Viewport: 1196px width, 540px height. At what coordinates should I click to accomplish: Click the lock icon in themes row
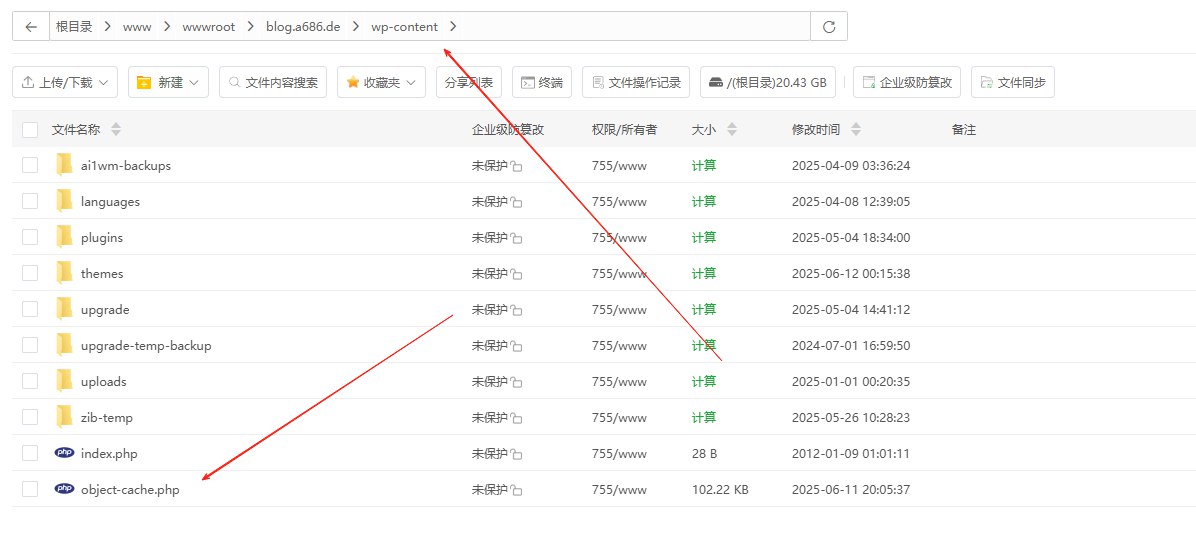click(x=516, y=274)
